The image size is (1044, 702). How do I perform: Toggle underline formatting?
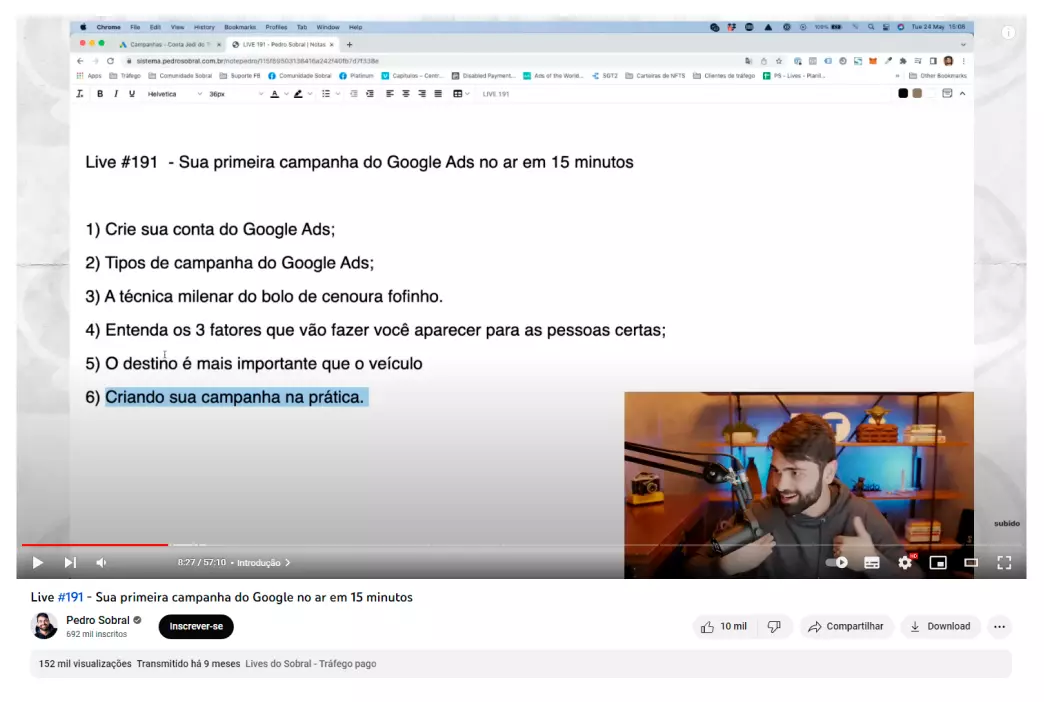click(x=132, y=94)
